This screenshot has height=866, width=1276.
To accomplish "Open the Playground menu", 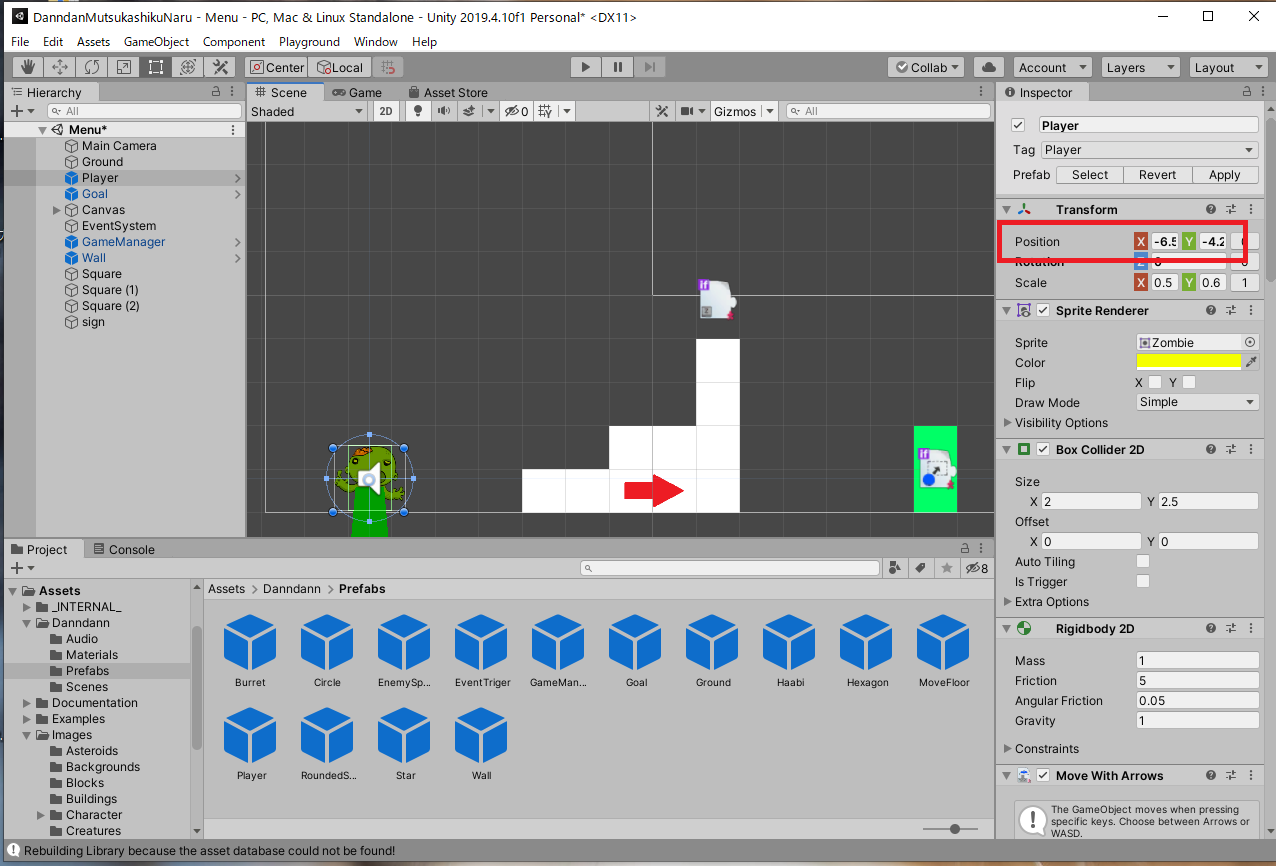I will 309,42.
